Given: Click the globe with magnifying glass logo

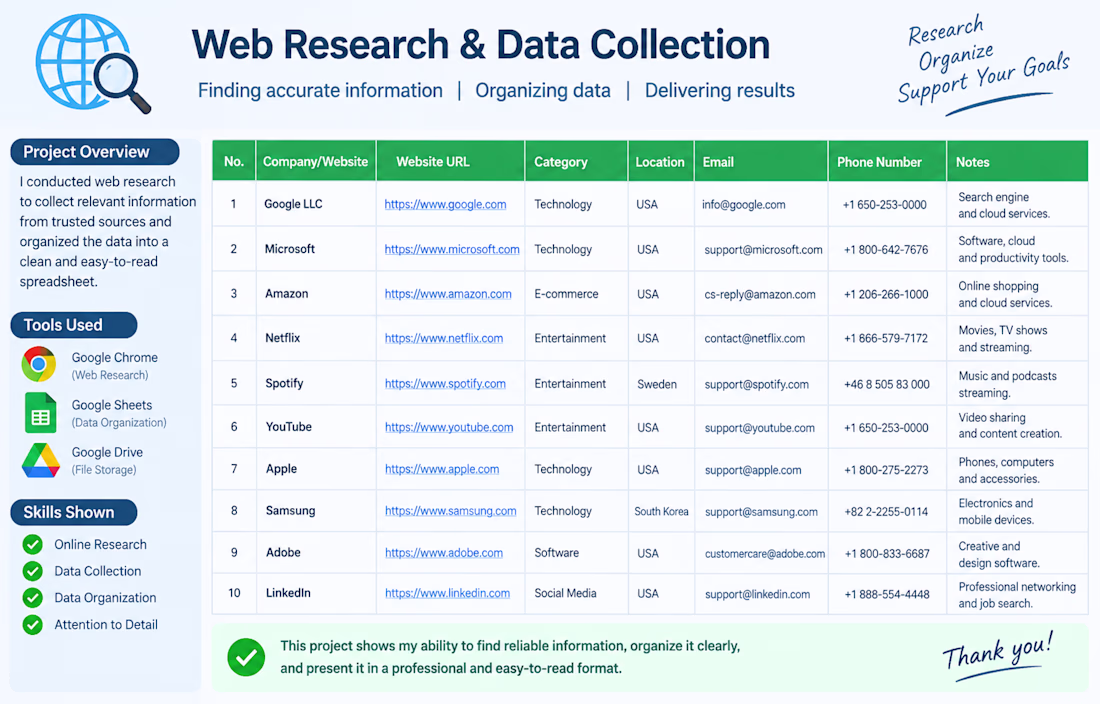Looking at the screenshot, I should coord(93,64).
